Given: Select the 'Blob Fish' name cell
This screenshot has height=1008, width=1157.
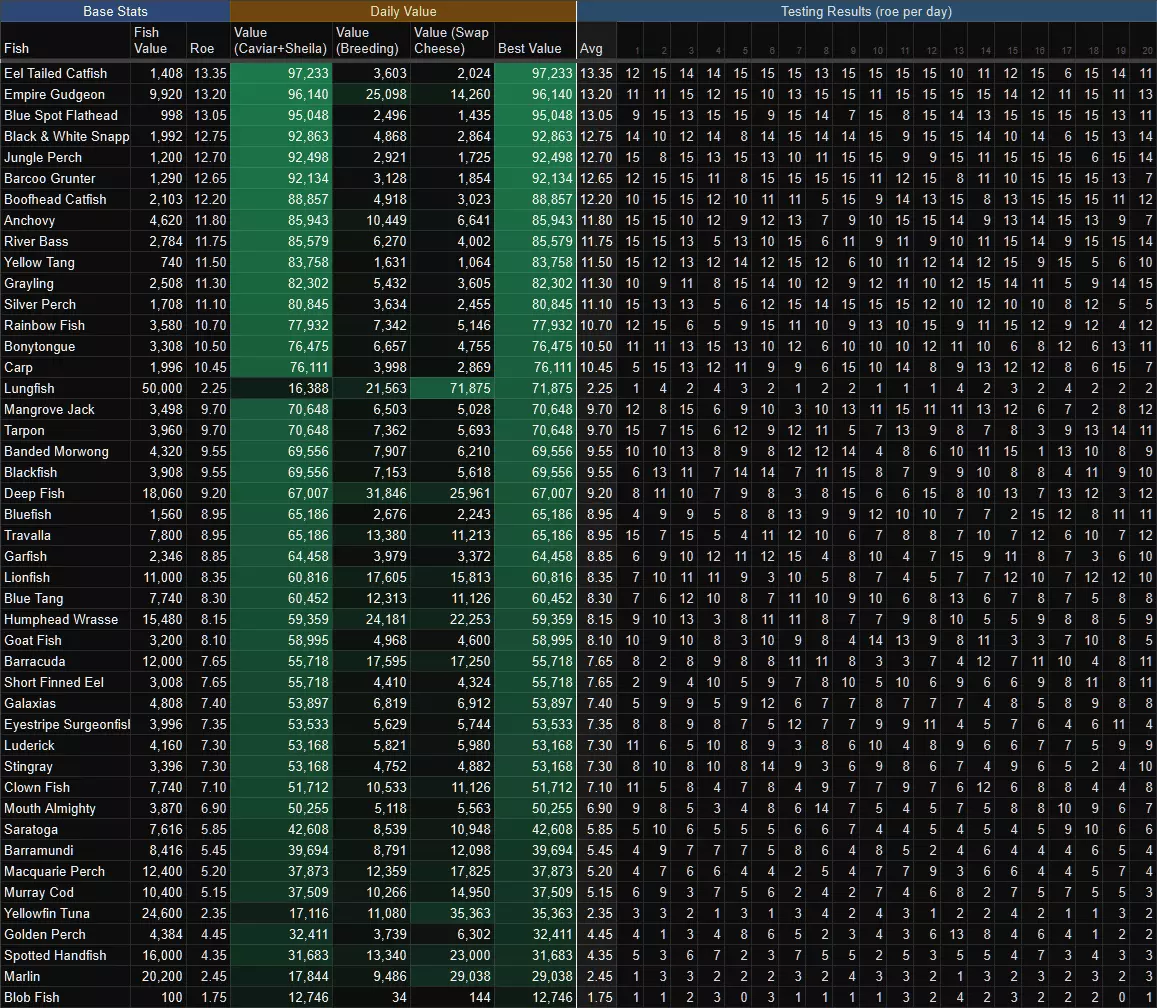Looking at the screenshot, I should pos(66,998).
